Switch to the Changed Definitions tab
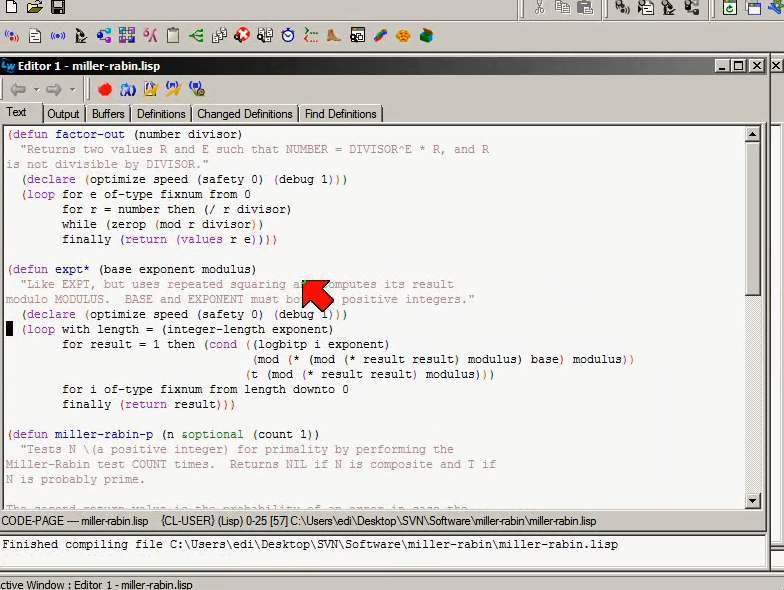The image size is (784, 590). tap(244, 114)
